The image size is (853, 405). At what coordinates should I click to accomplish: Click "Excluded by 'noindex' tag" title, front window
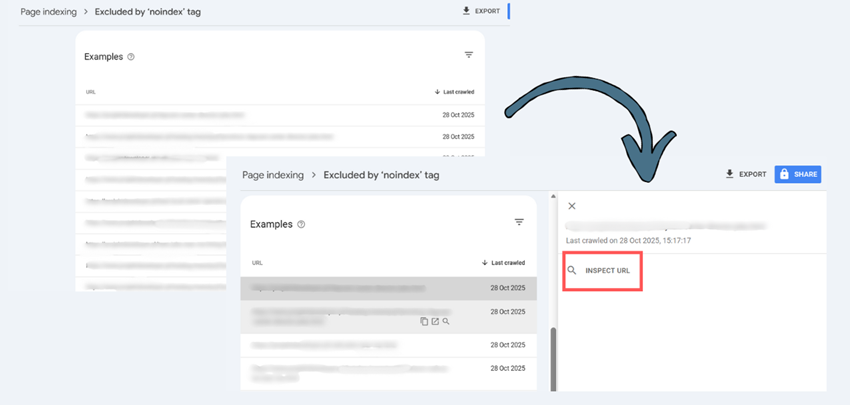381,175
